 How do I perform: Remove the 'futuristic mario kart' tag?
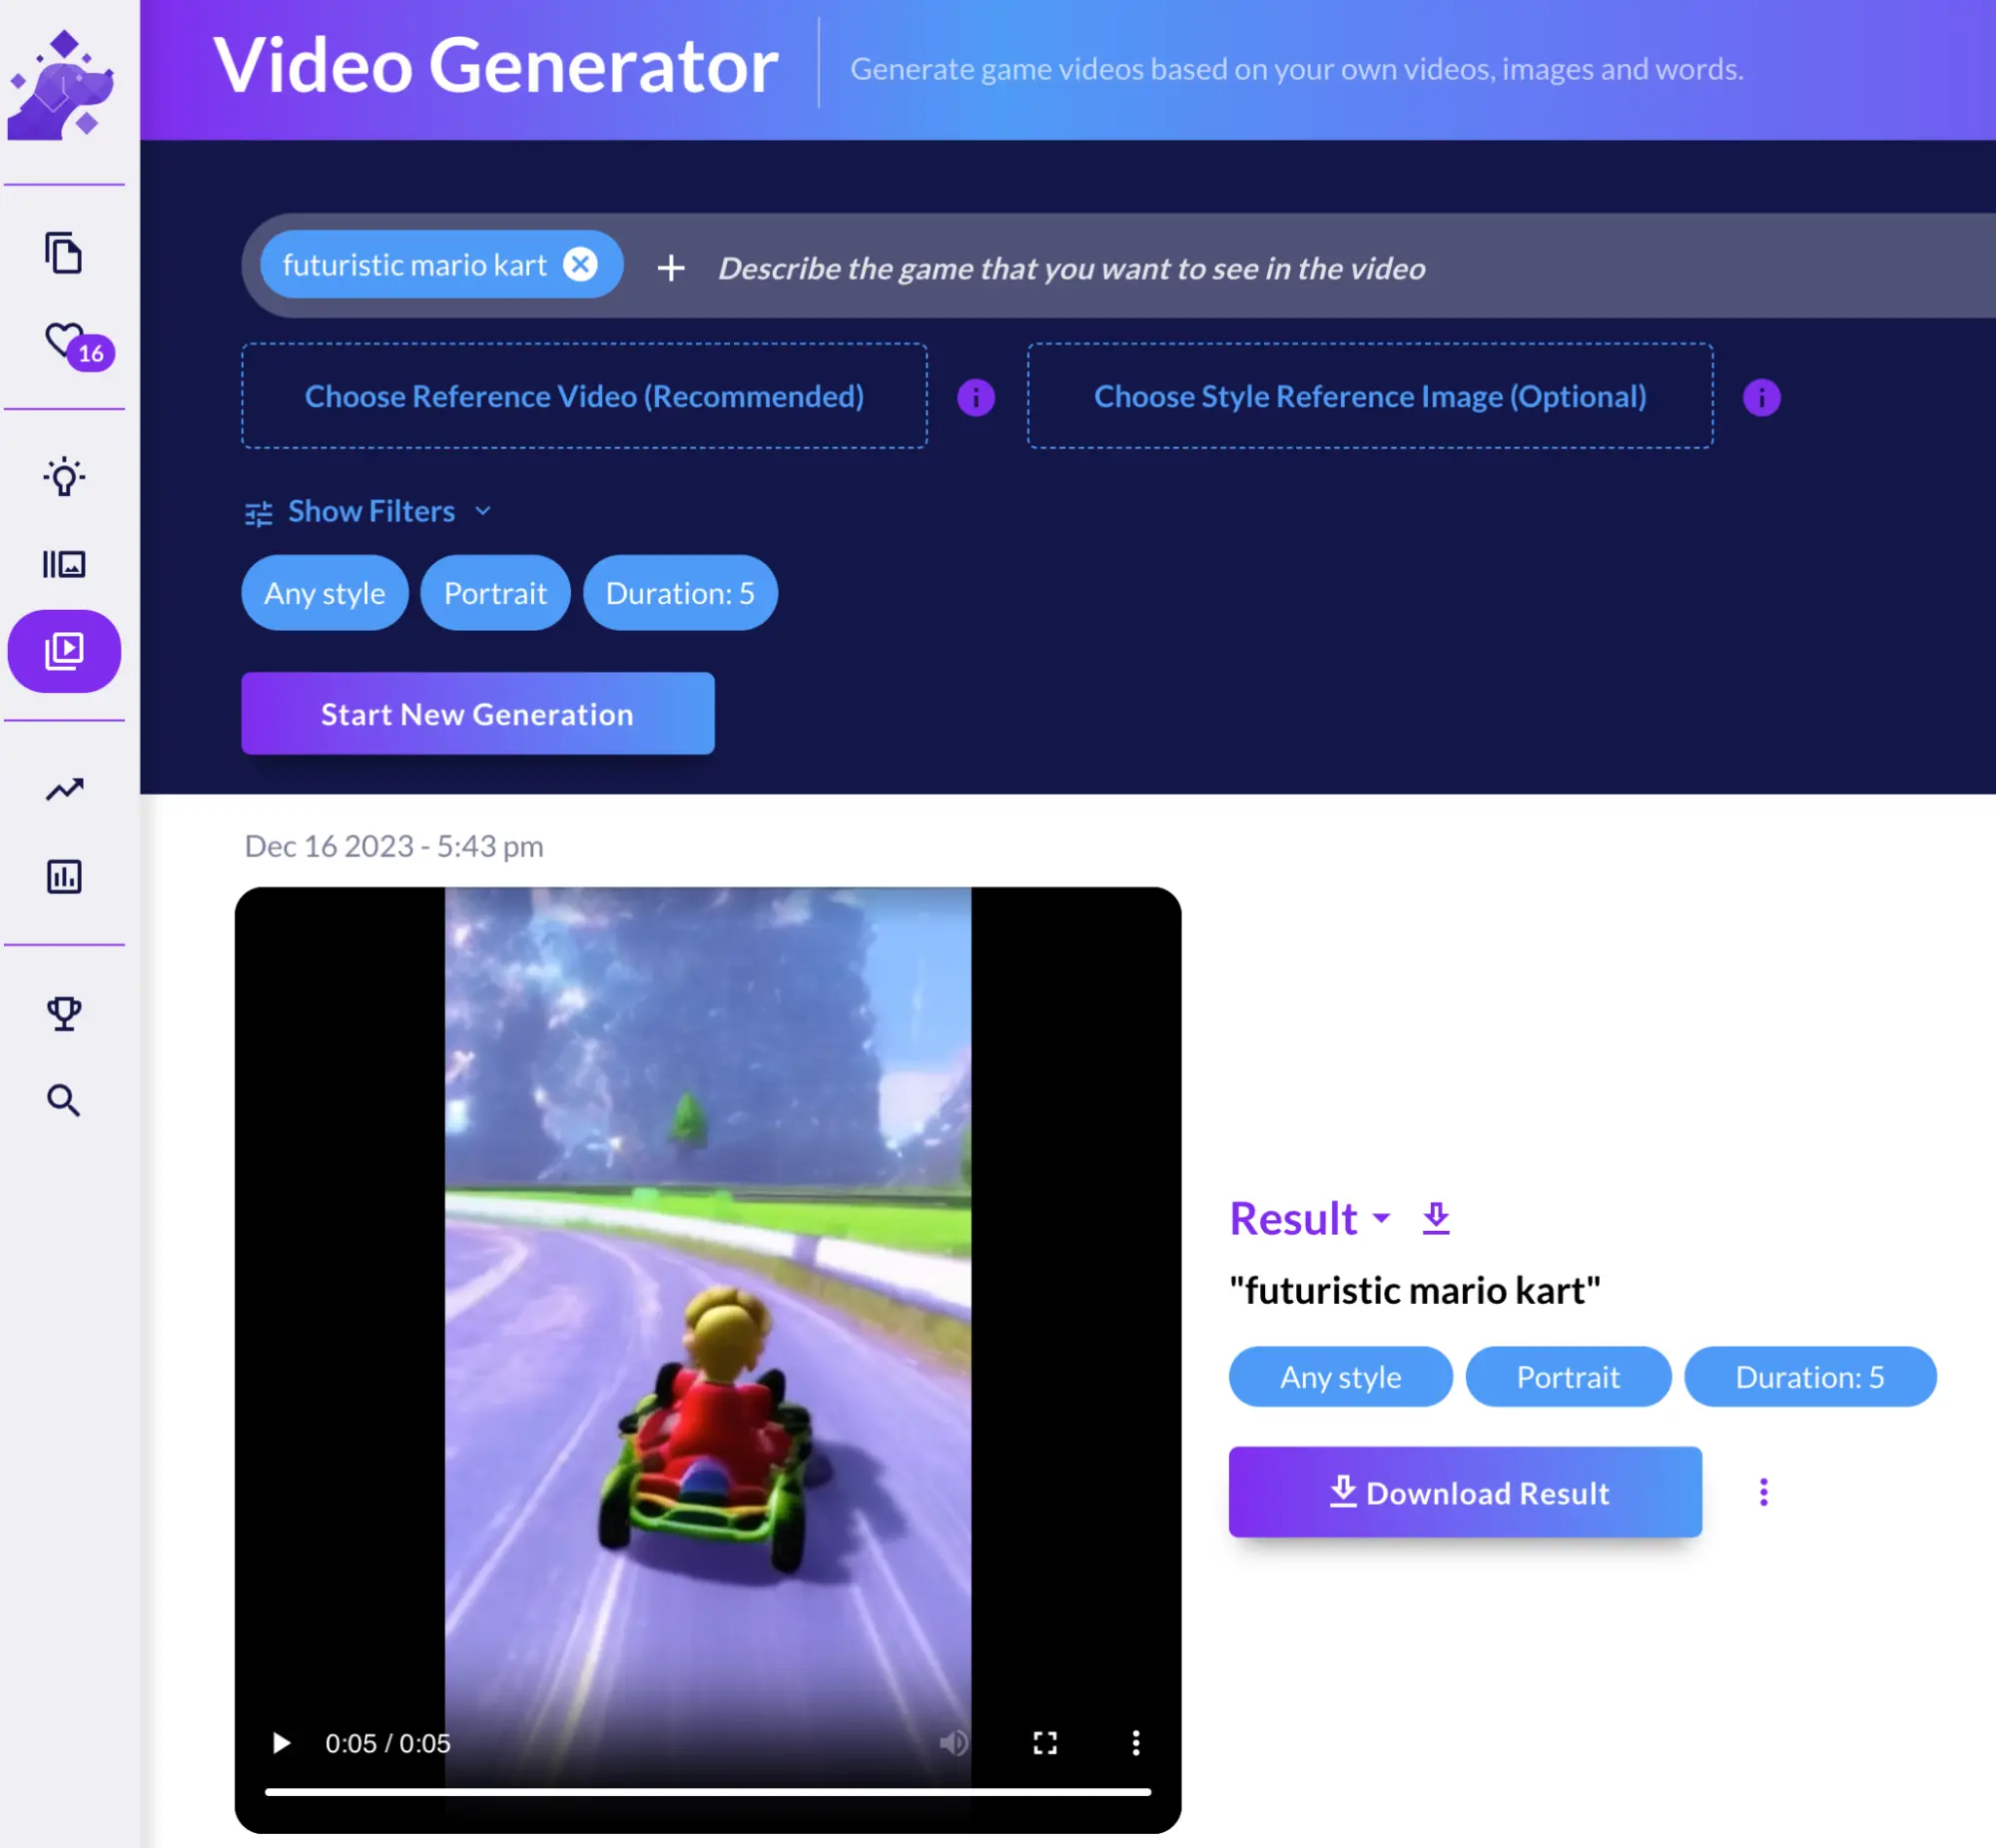tap(580, 264)
